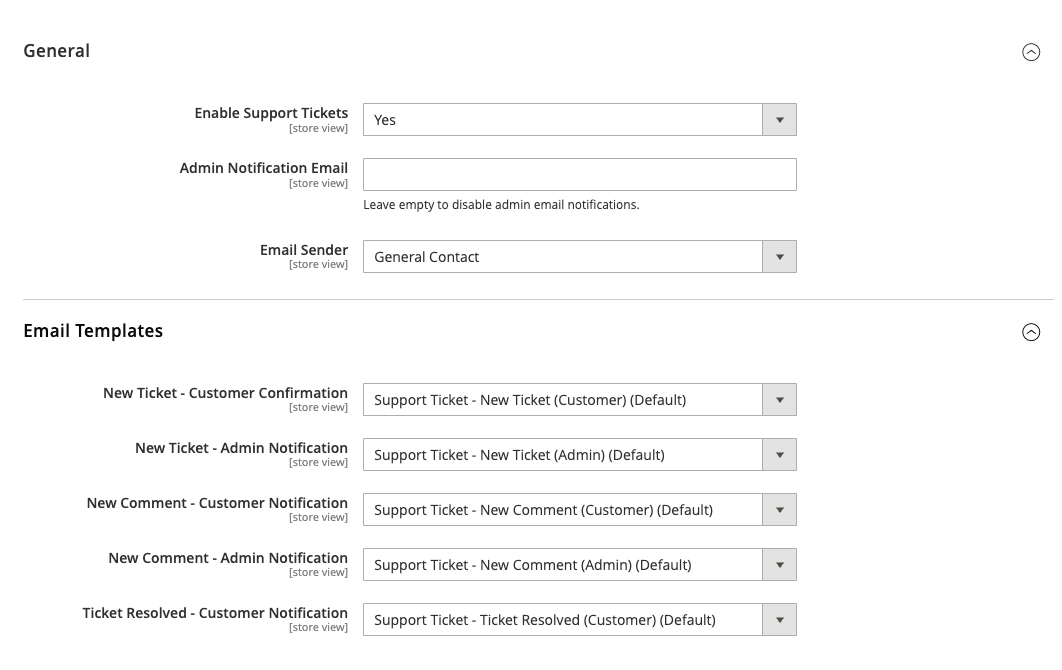The height and width of the screenshot is (670, 1062).
Task: Collapse the Email Templates section chevron icon
Action: point(1031,332)
